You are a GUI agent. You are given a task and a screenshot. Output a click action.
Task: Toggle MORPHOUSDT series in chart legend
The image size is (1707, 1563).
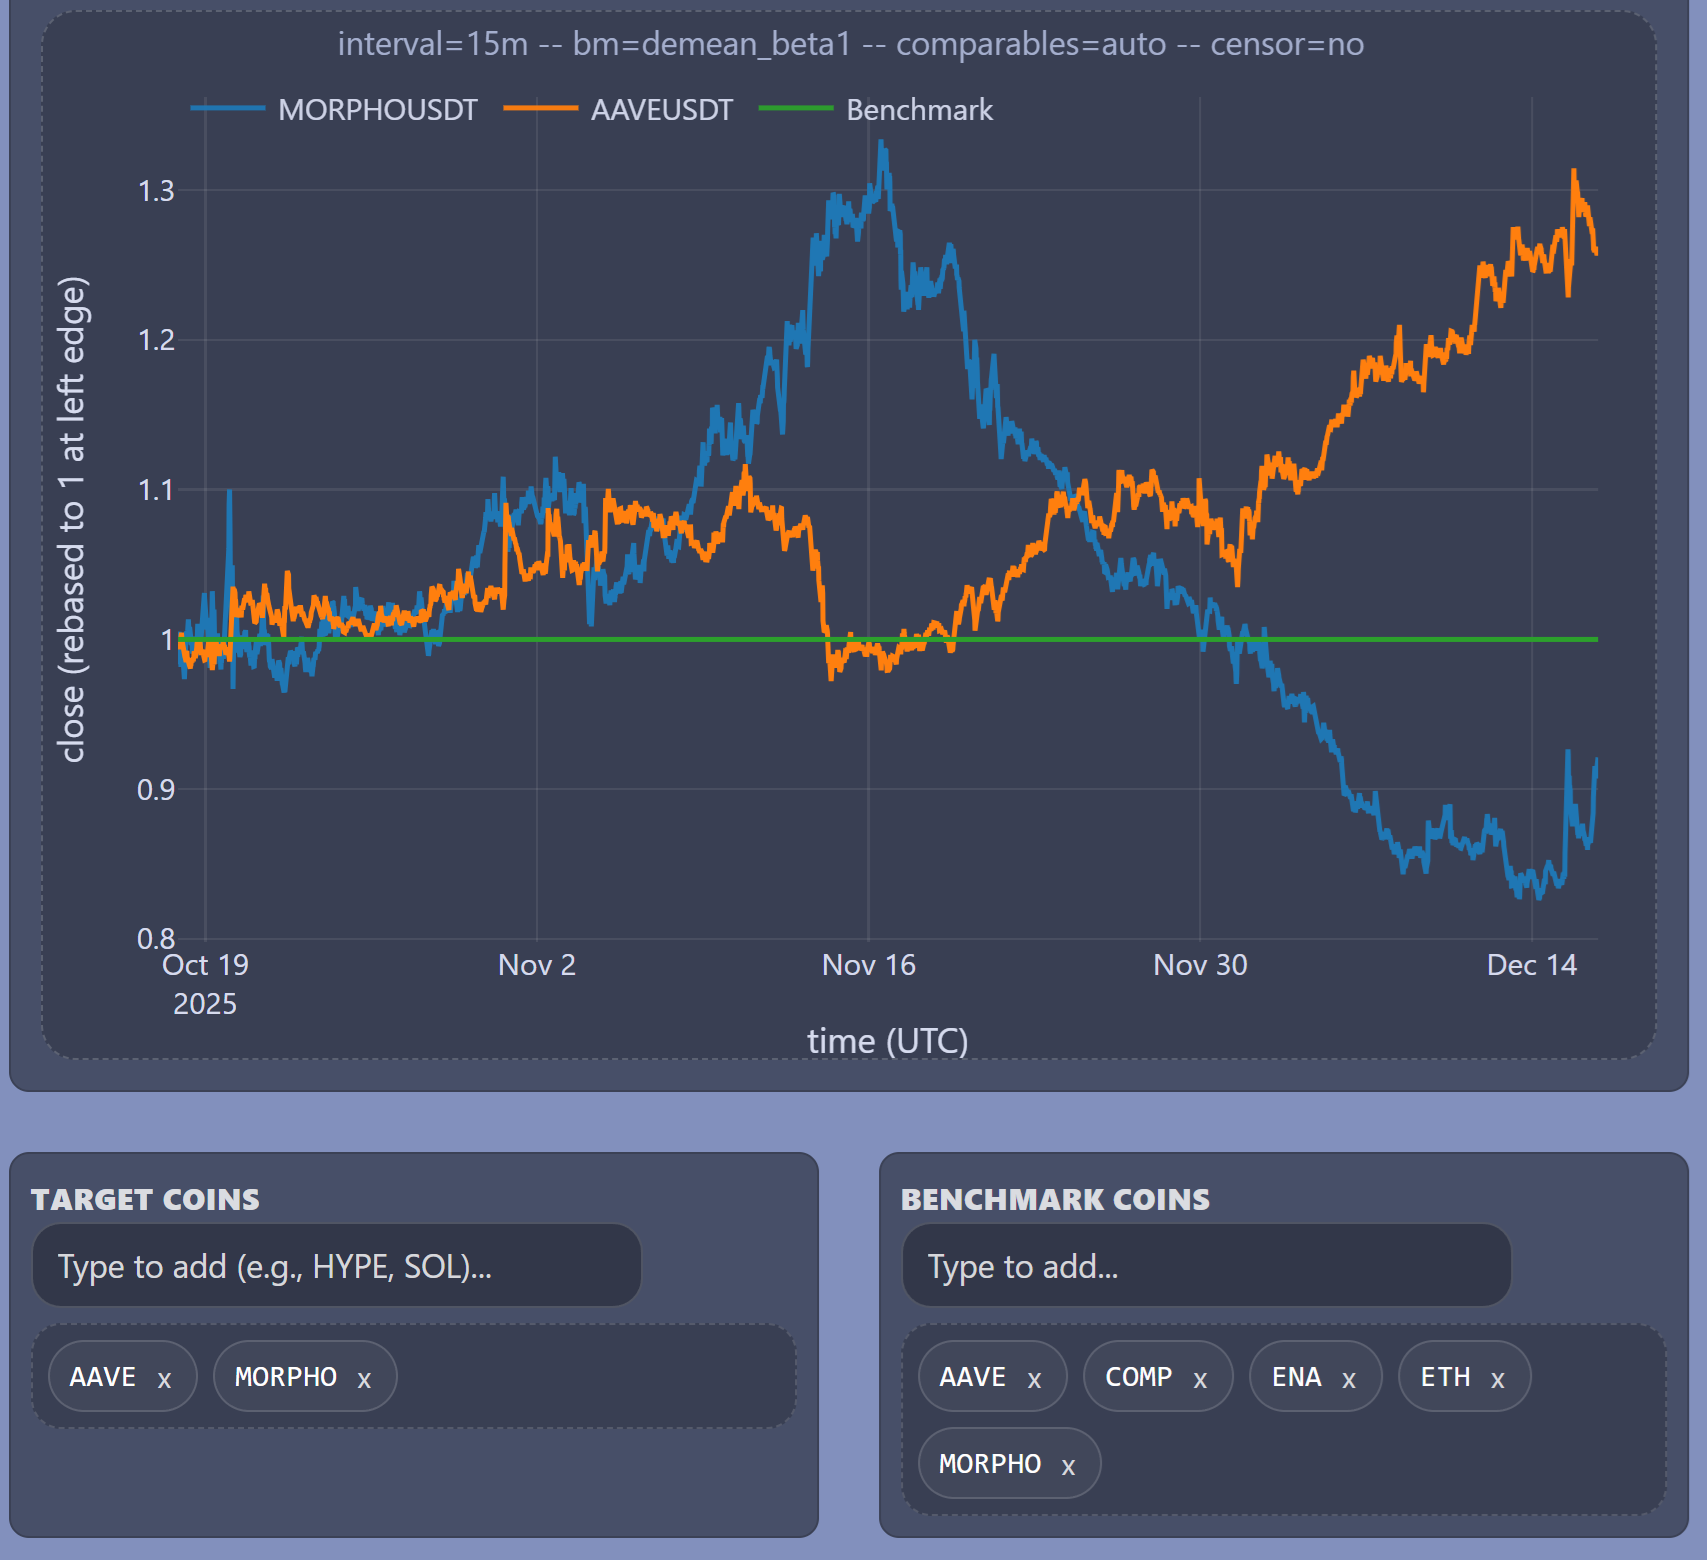[x=377, y=110]
